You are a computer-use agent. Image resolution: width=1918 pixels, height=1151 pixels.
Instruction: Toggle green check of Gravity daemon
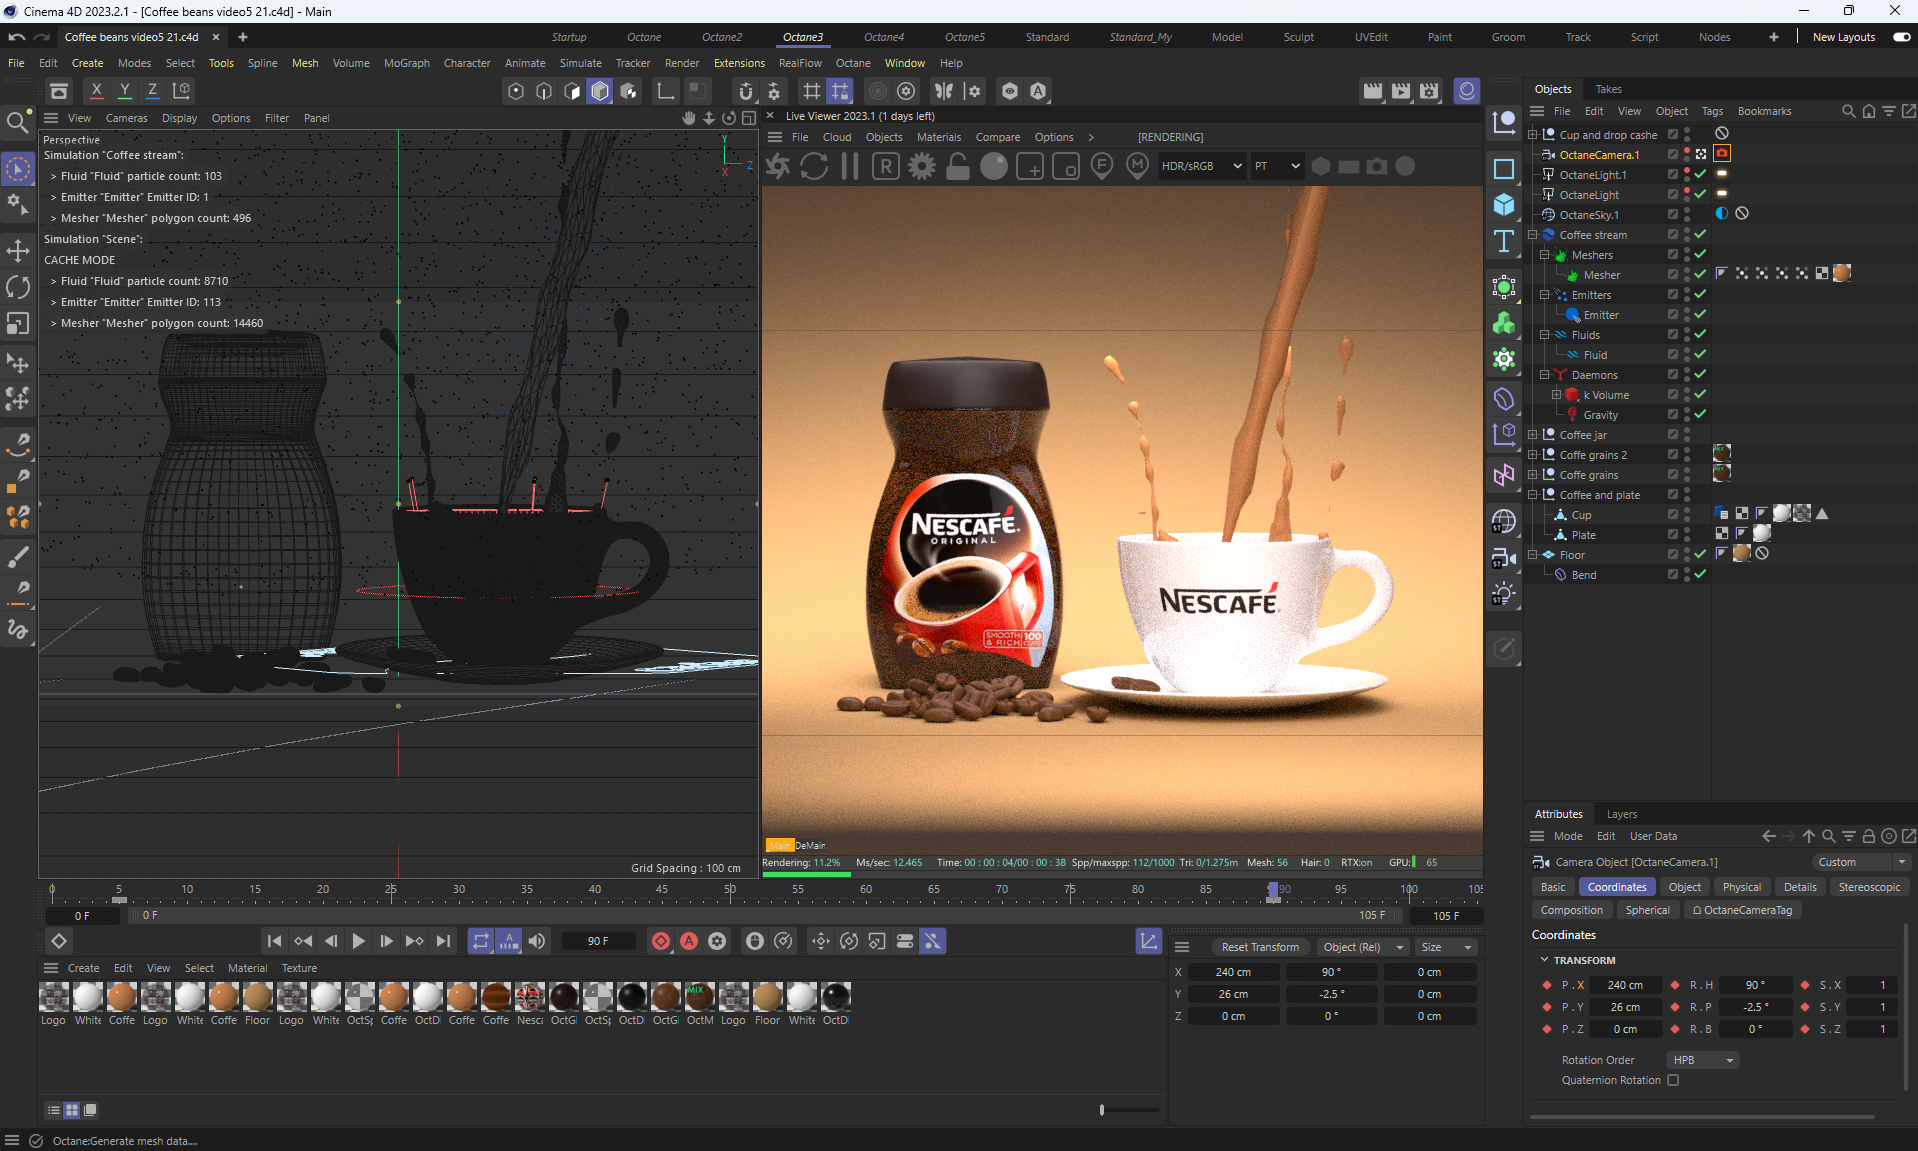coord(1700,415)
